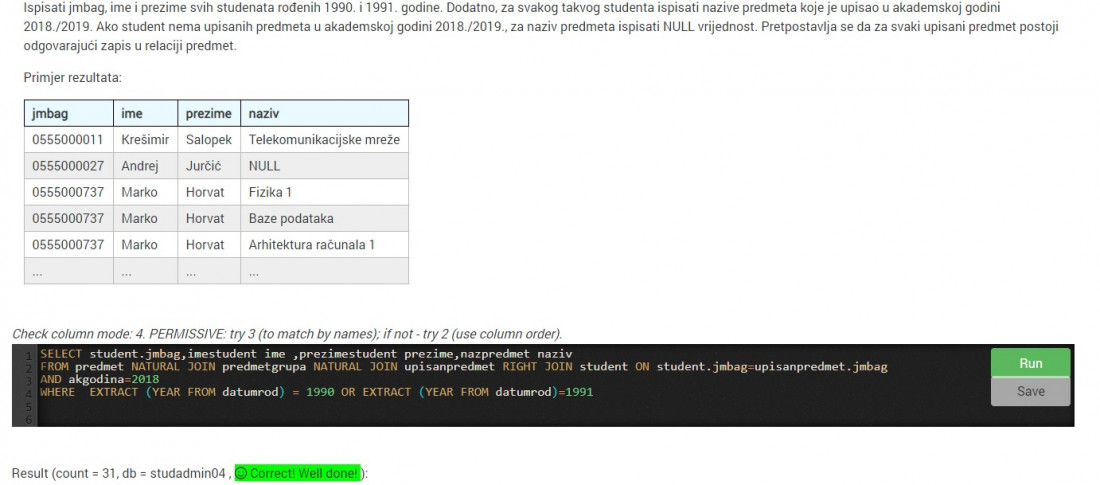Click the Correct! Well done! label
Viewport: 1100px width, 485px height.
tap(297, 473)
